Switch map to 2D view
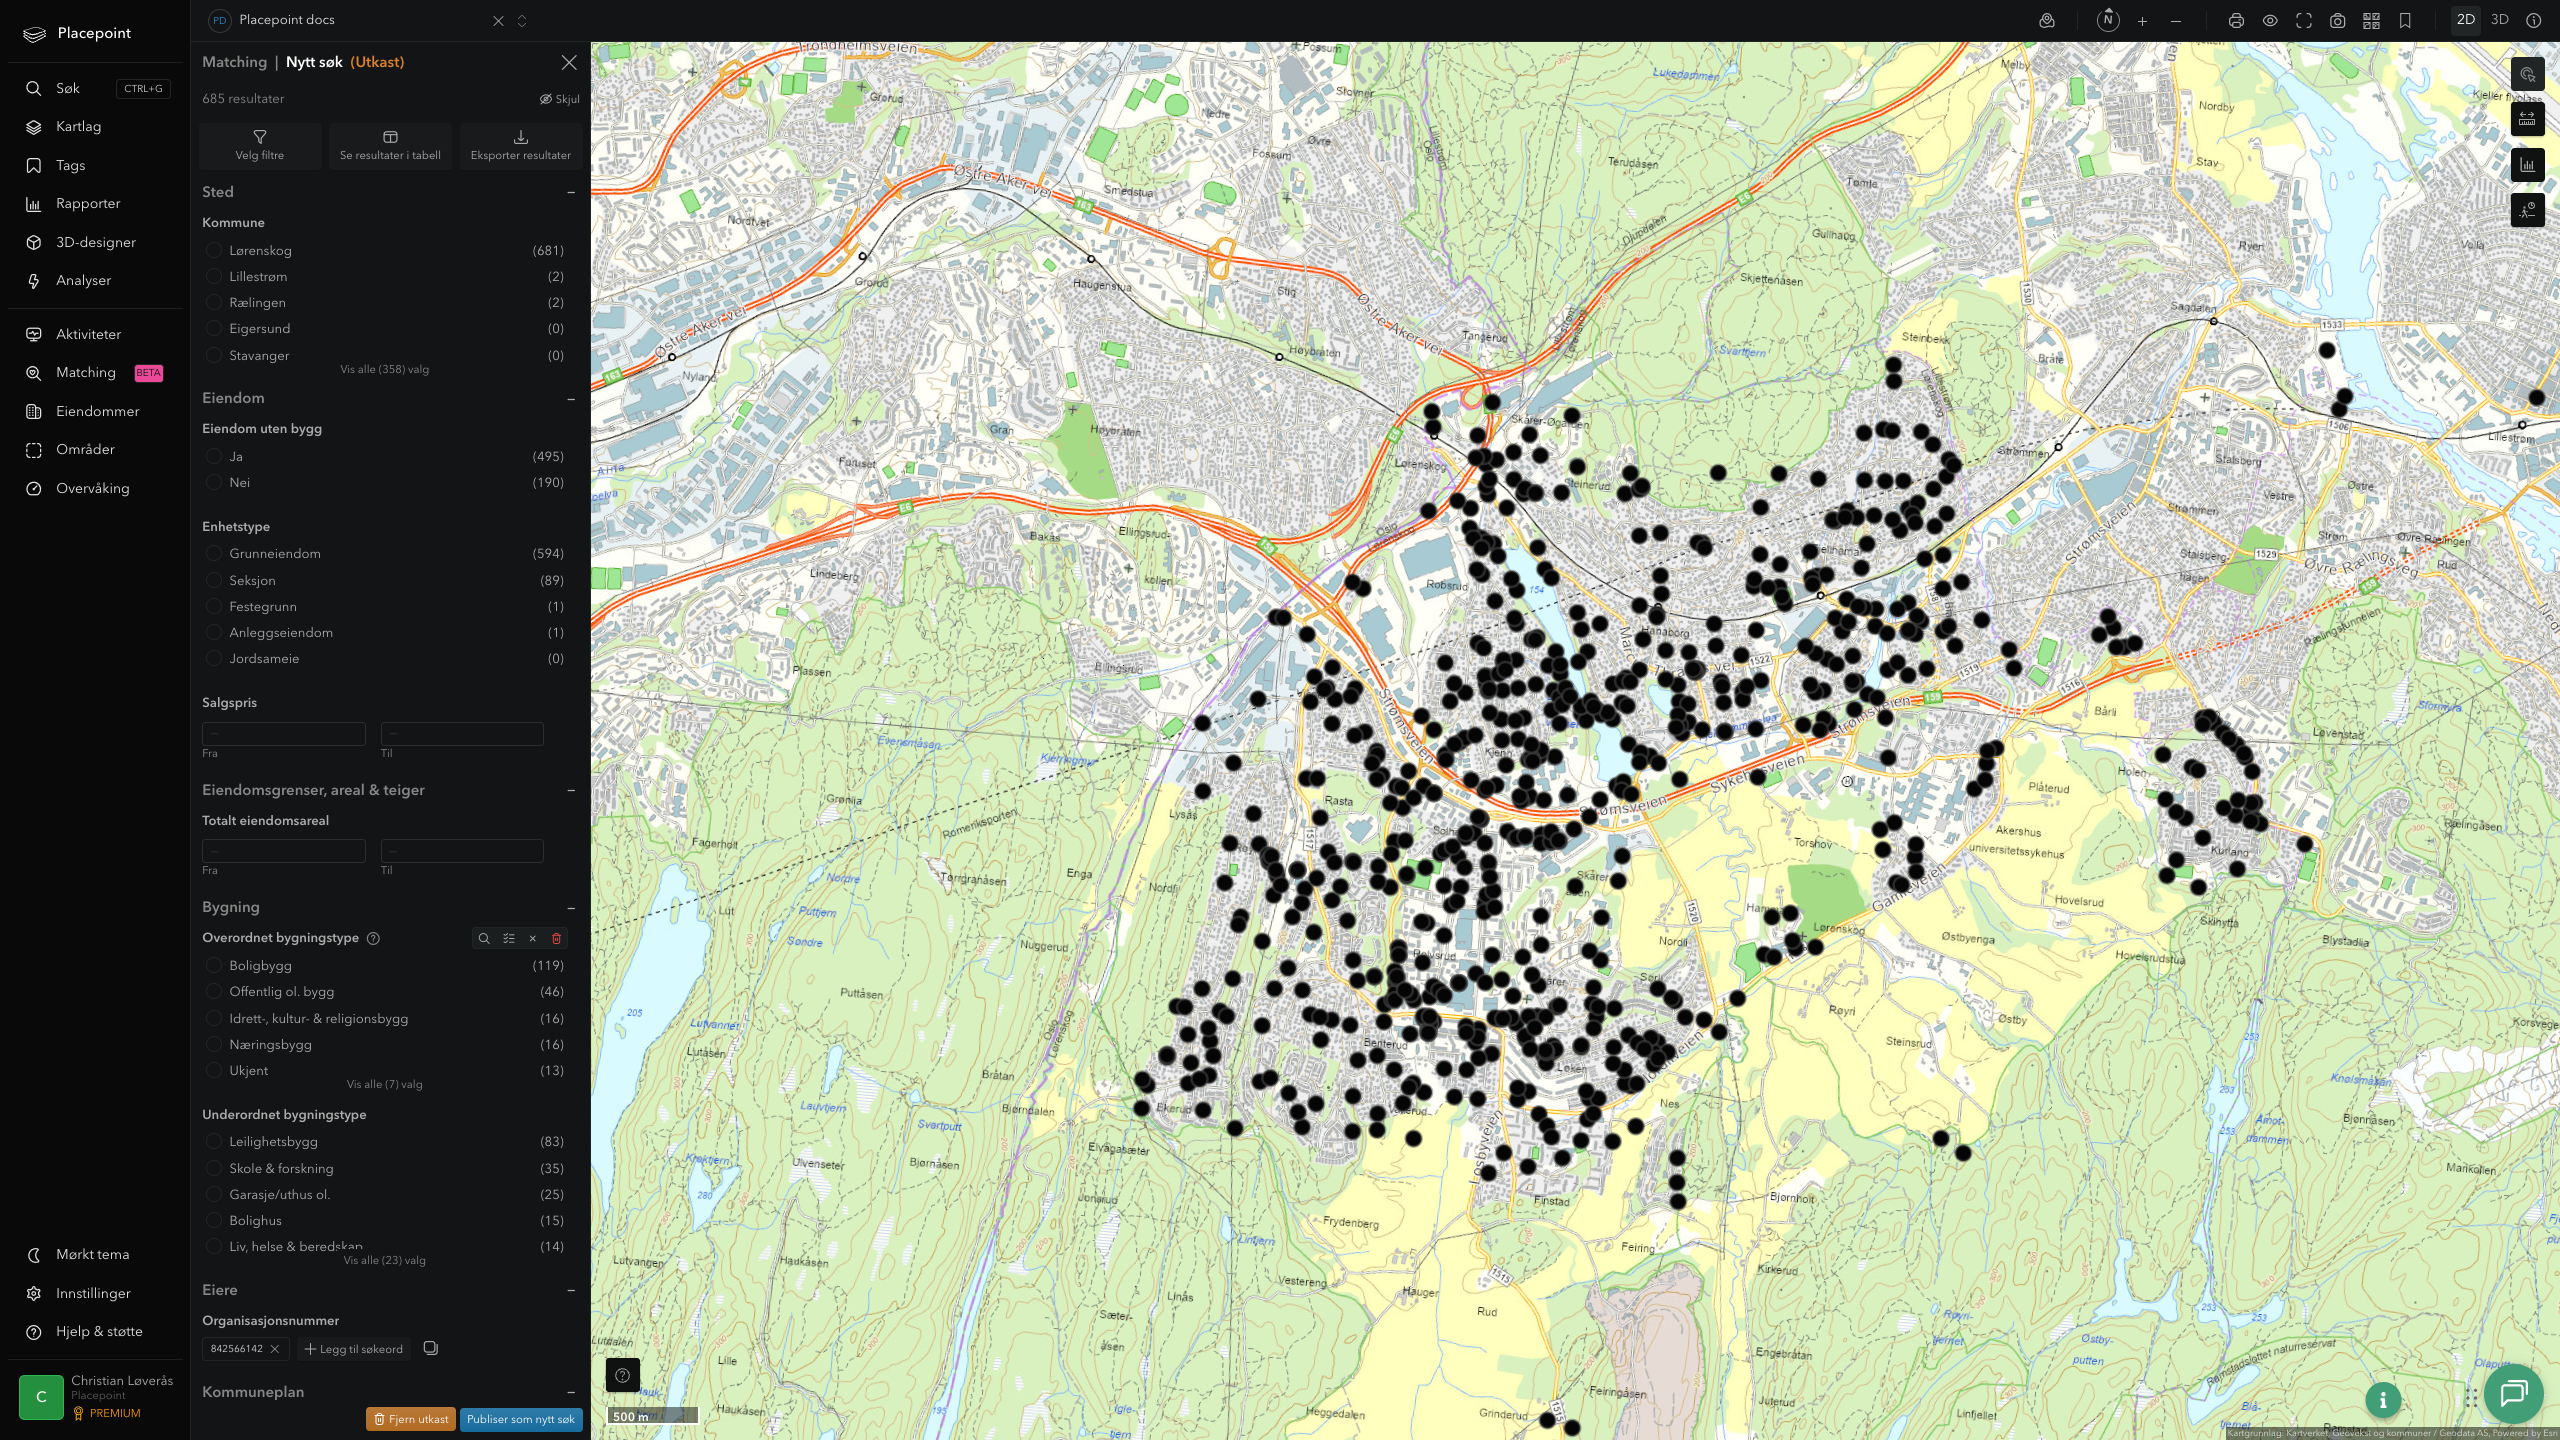2560x1440 pixels. point(2466,20)
